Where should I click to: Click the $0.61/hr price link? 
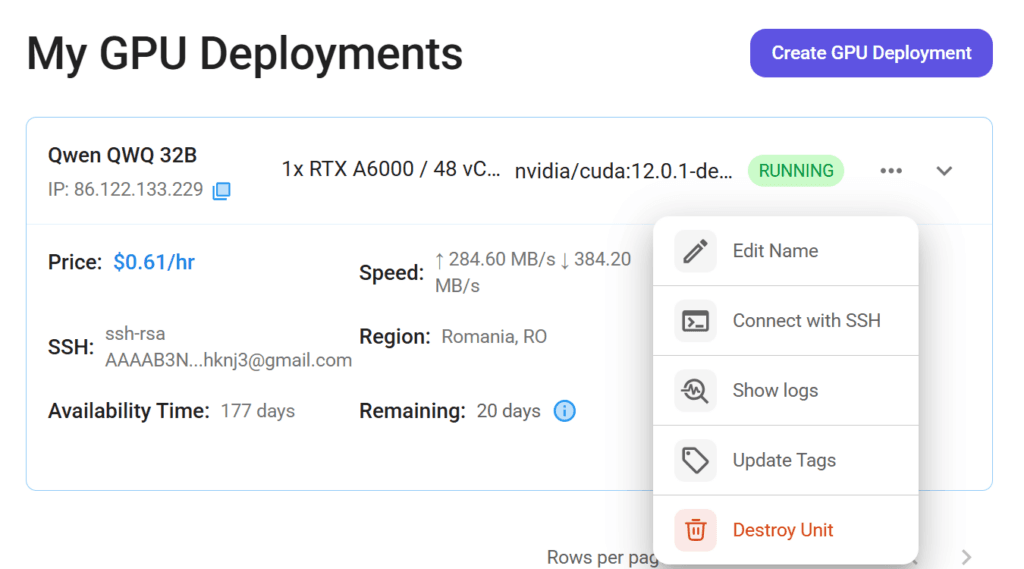pyautogui.click(x=154, y=262)
